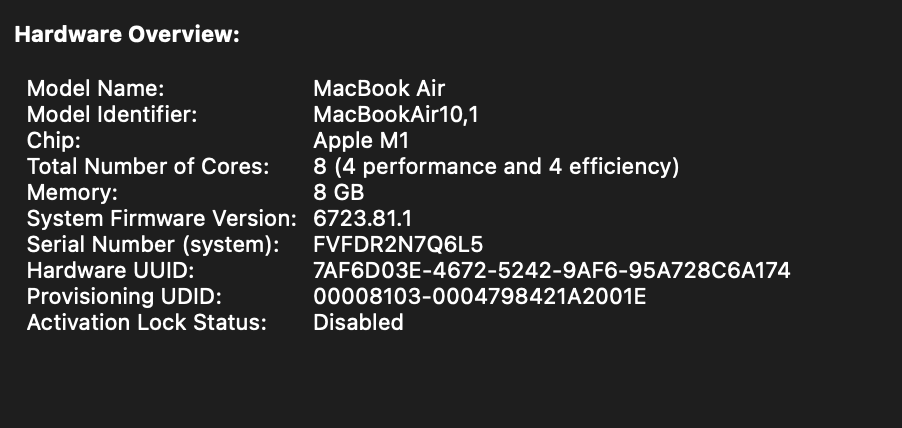The height and width of the screenshot is (428, 902).
Task: Select the serial number FVFDR2N7Q6L5
Action: pyautogui.click(x=399, y=244)
